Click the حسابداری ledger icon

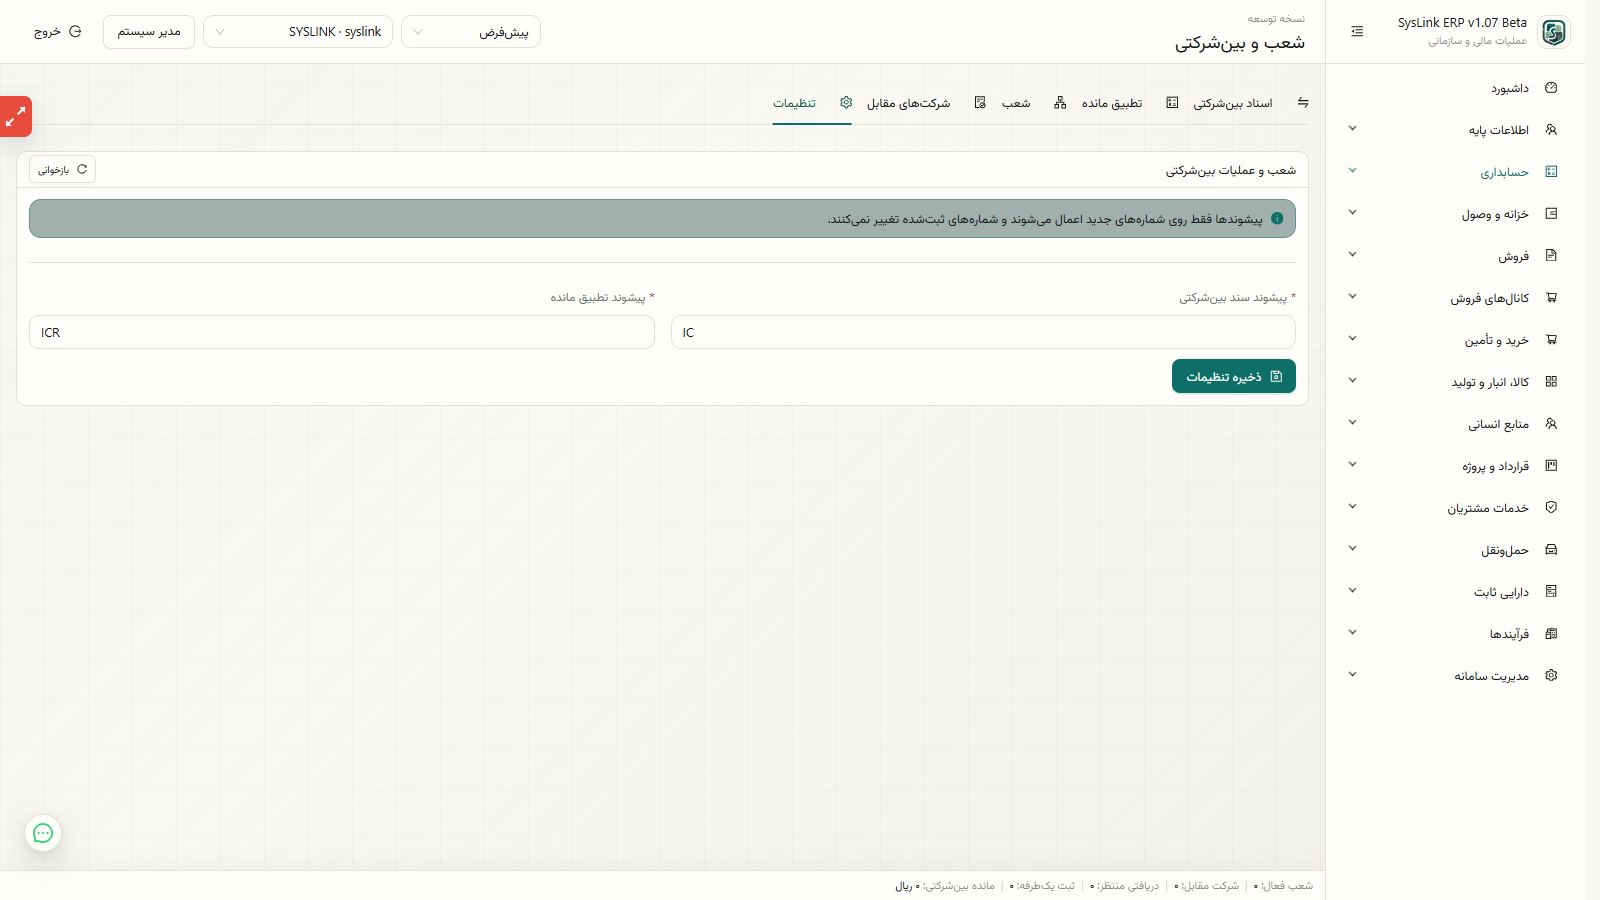[x=1551, y=172]
